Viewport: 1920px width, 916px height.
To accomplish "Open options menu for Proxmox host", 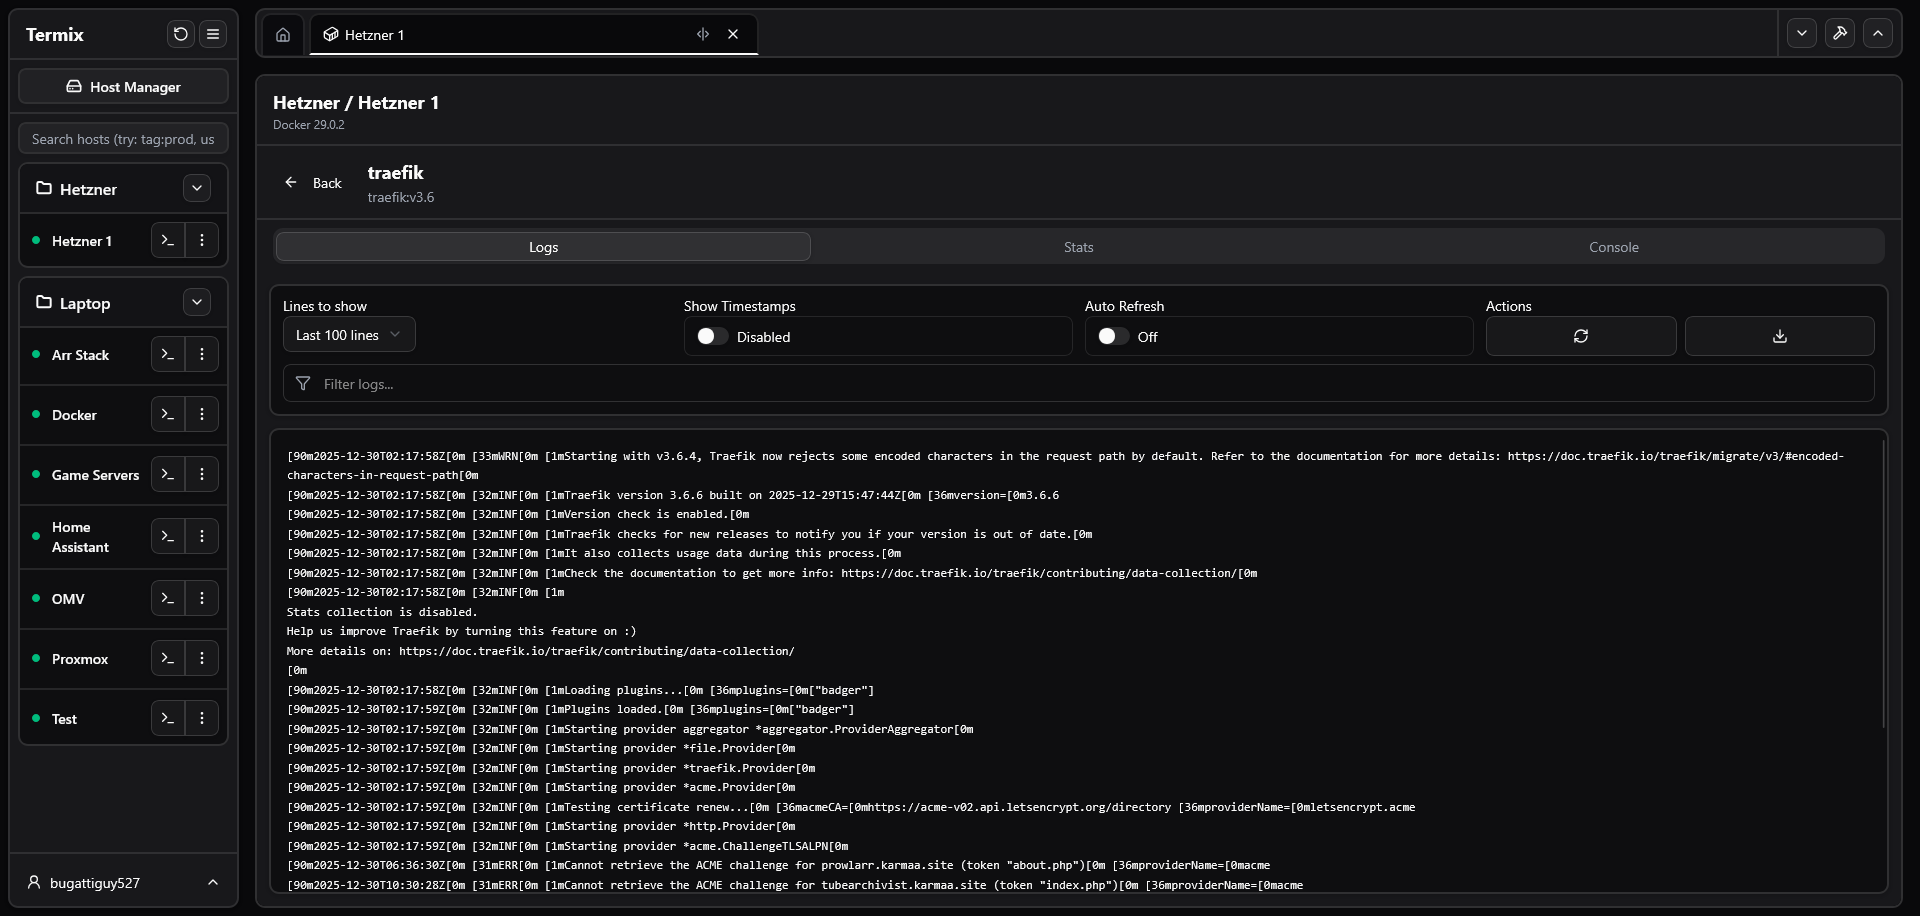I will pyautogui.click(x=202, y=659).
